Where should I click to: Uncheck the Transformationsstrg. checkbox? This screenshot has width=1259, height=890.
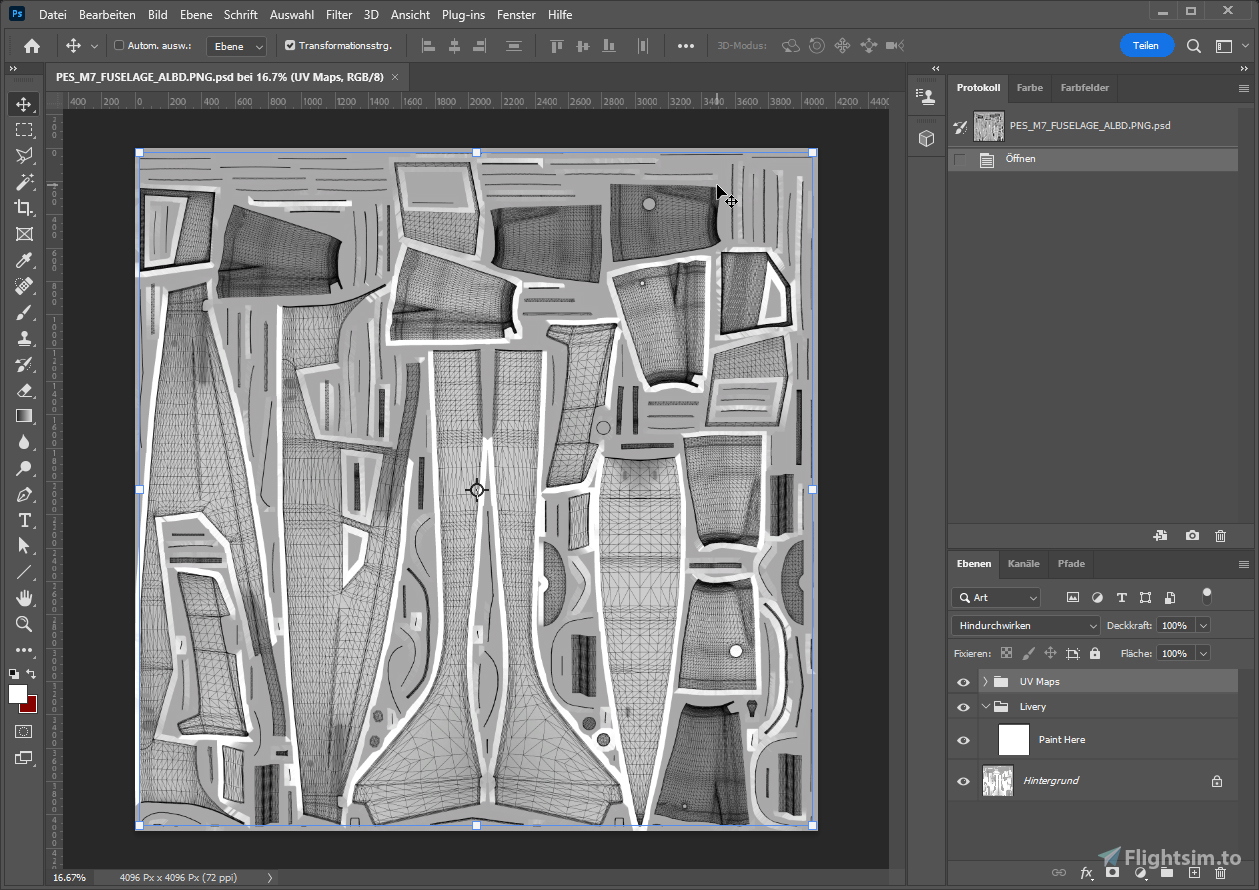(x=290, y=45)
